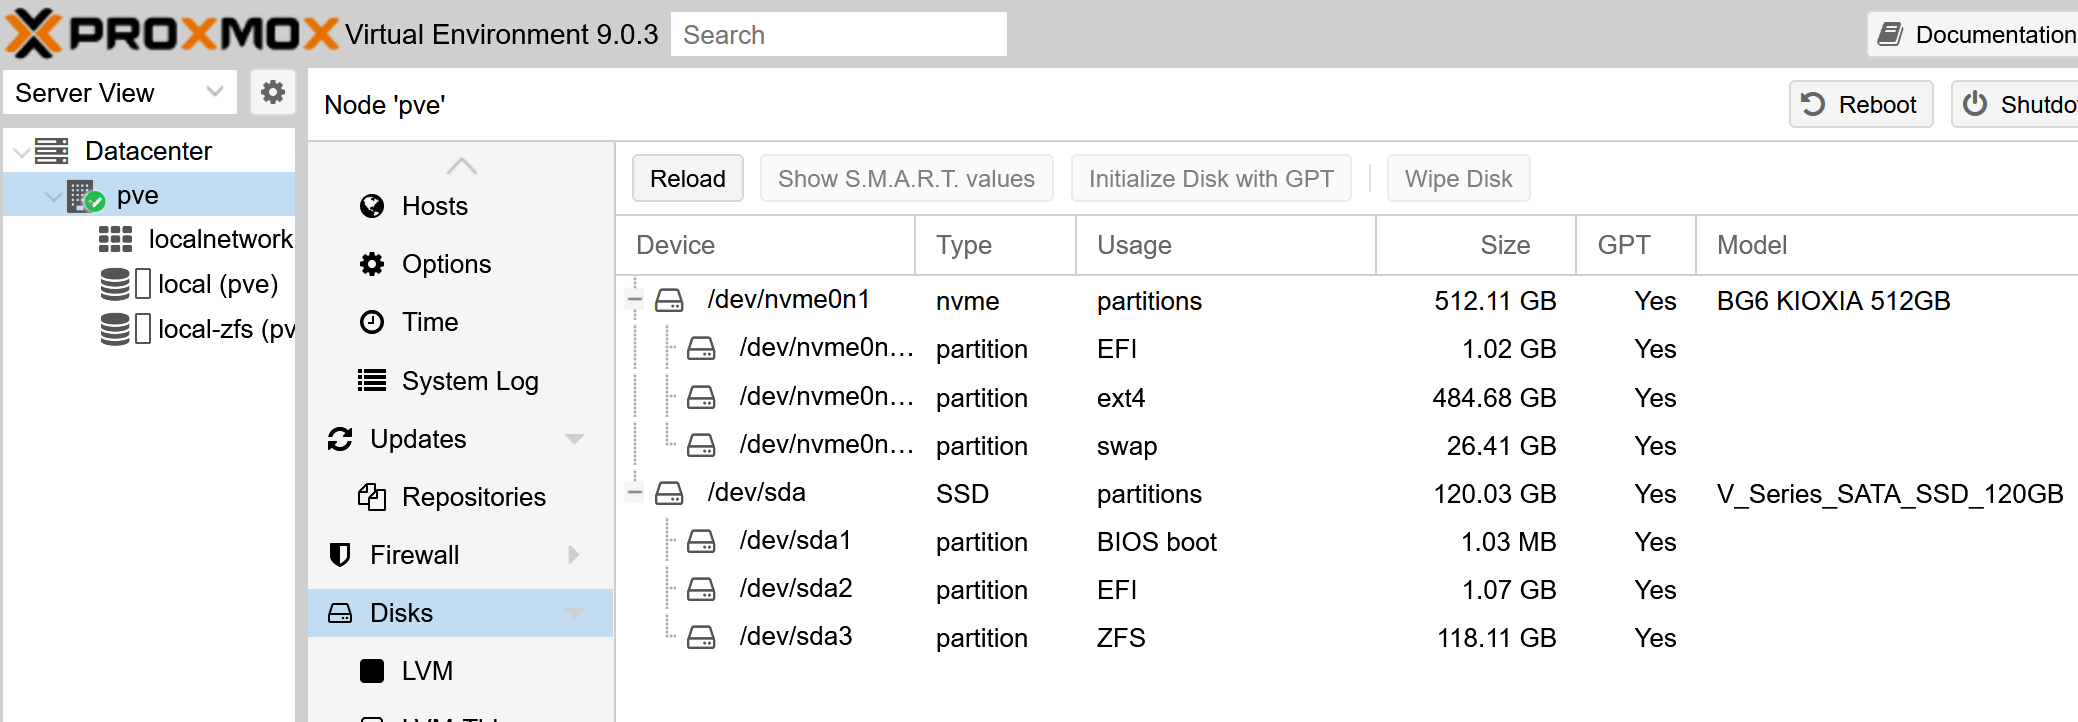Image resolution: width=2078 pixels, height=722 pixels.
Task: Click the LVM square icon
Action: tap(372, 671)
